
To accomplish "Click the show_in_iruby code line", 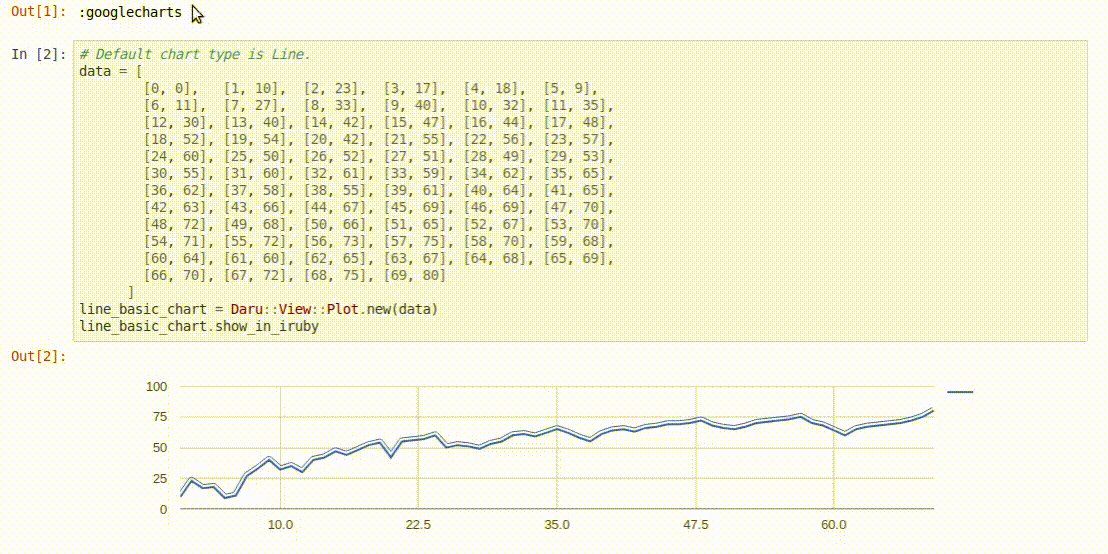I will tap(199, 327).
